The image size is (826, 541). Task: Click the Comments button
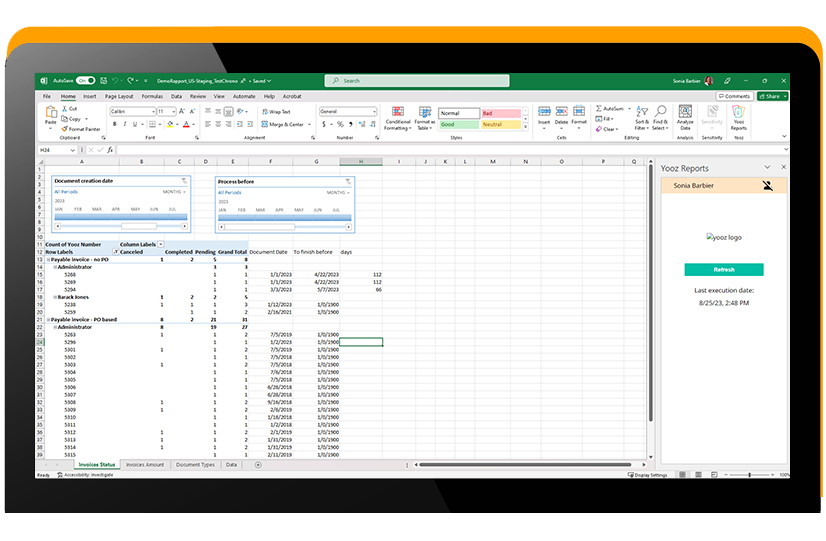point(734,96)
